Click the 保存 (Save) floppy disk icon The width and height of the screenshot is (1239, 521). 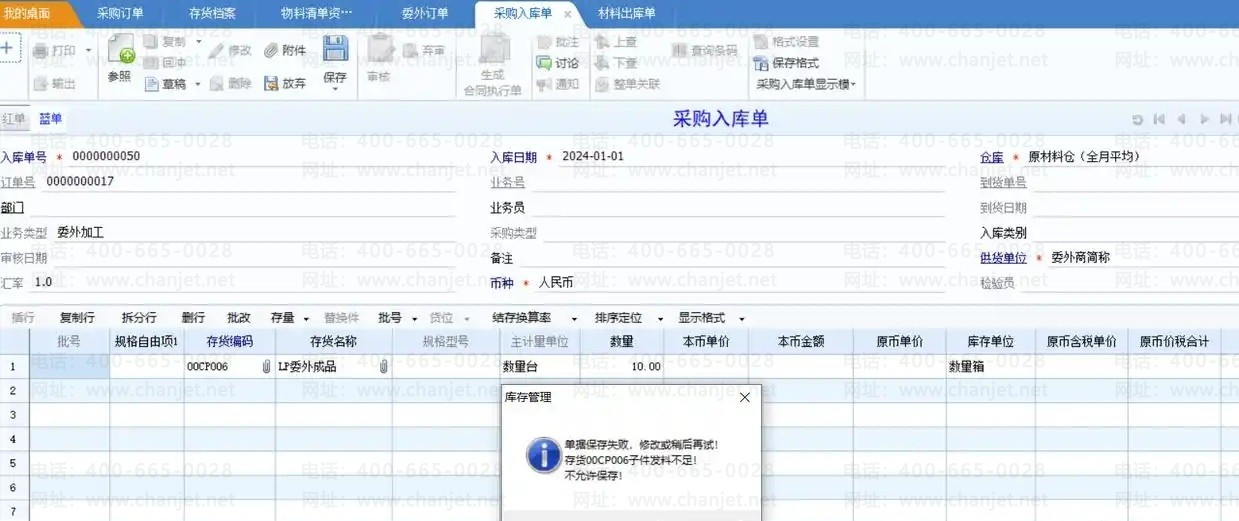pyautogui.click(x=335, y=50)
